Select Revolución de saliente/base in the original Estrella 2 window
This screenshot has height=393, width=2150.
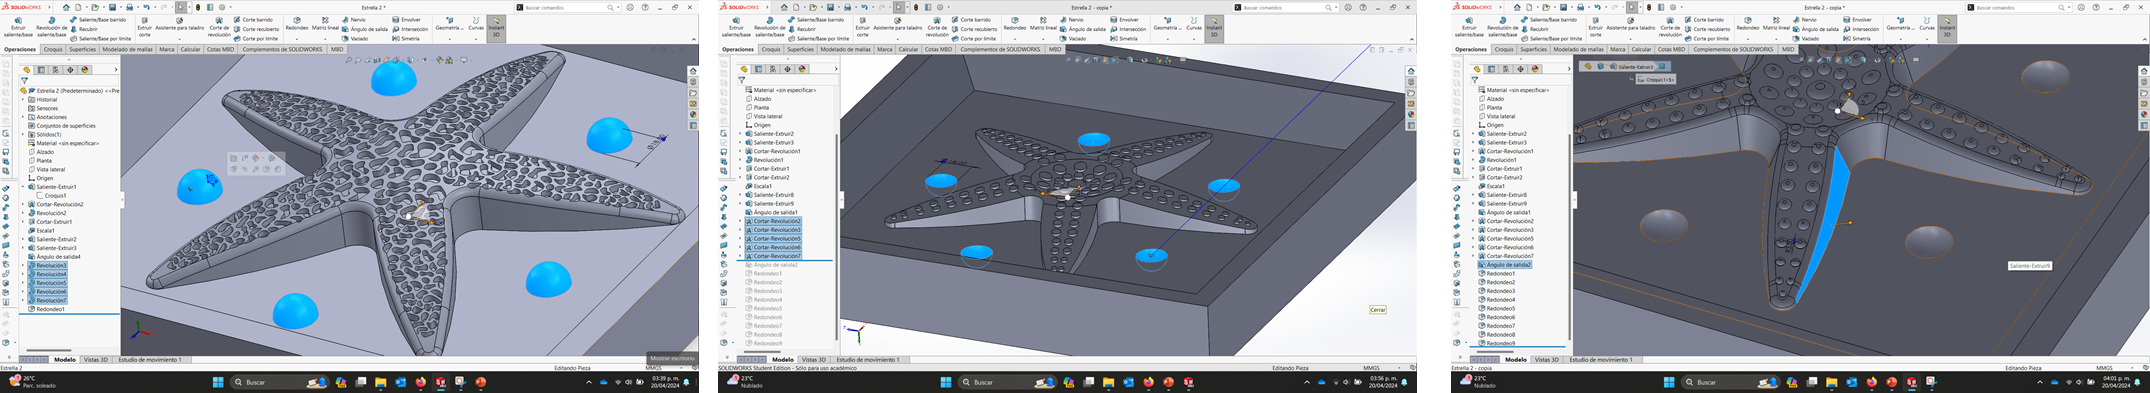[x=51, y=26]
